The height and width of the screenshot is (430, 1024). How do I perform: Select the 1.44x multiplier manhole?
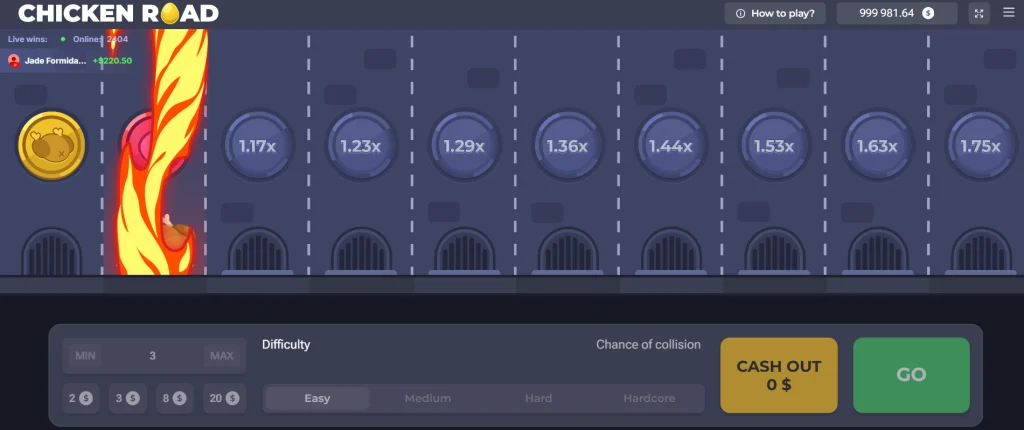coord(670,145)
